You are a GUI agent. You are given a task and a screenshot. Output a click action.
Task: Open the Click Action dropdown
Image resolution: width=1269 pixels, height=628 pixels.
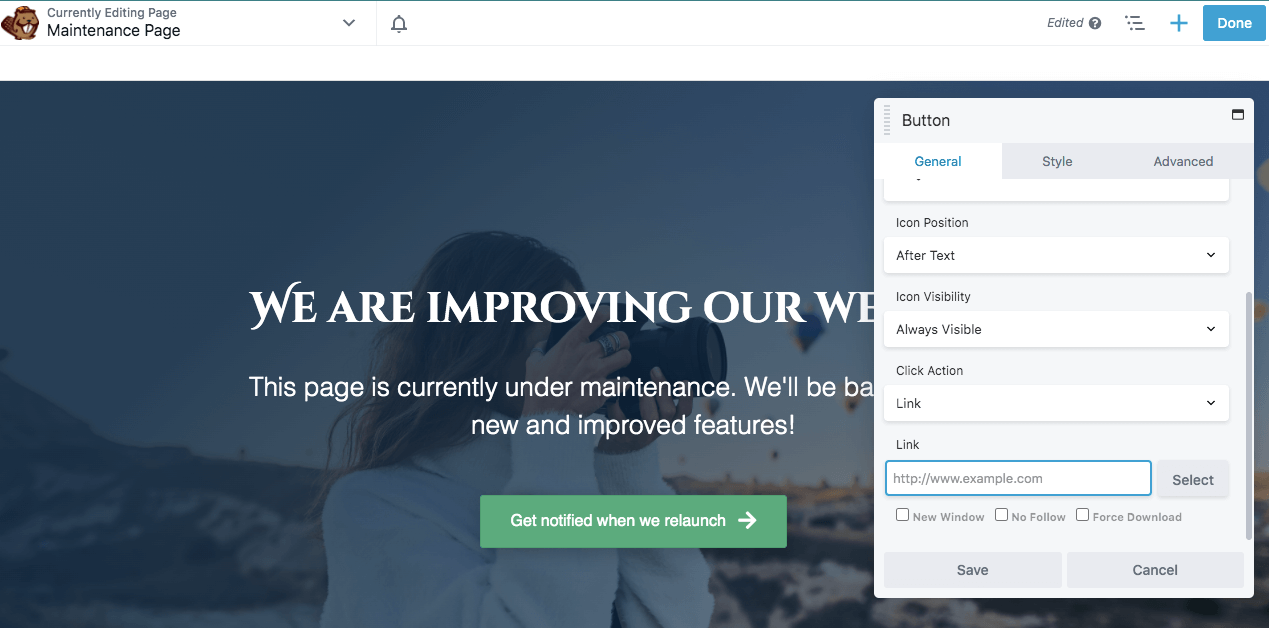(1056, 403)
